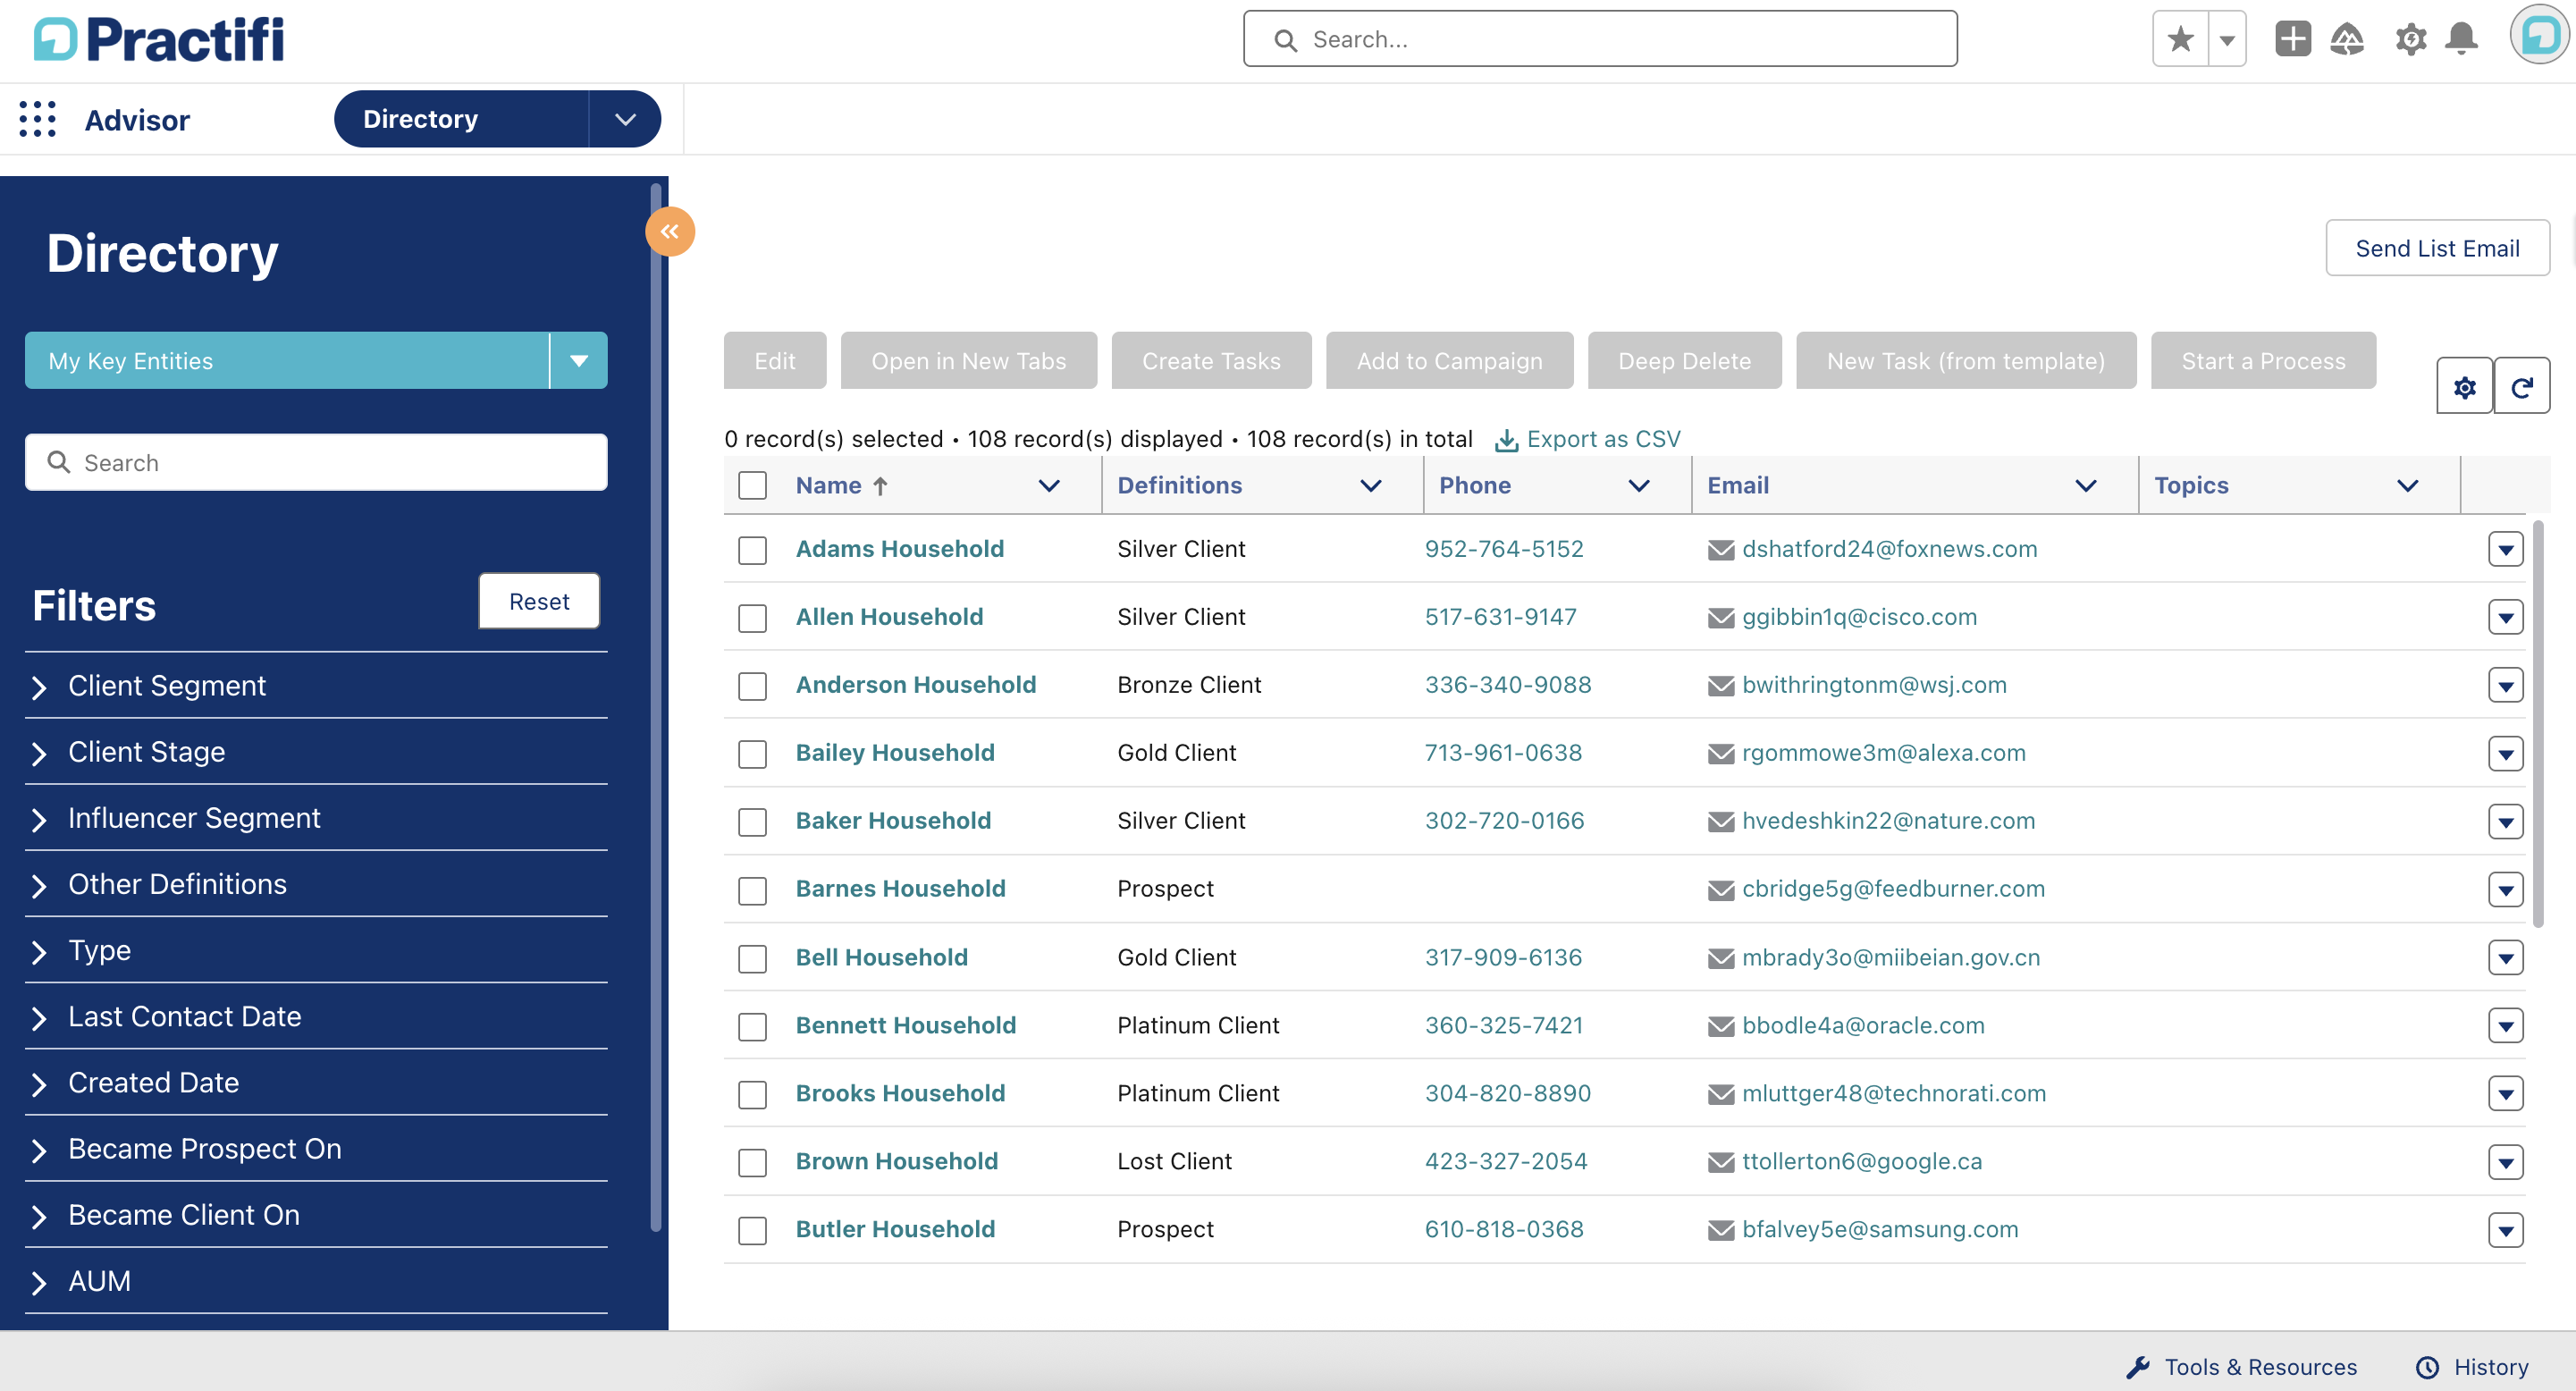Click the Practifi logo
This screenshot has width=2576, height=1391.
coord(159,40)
